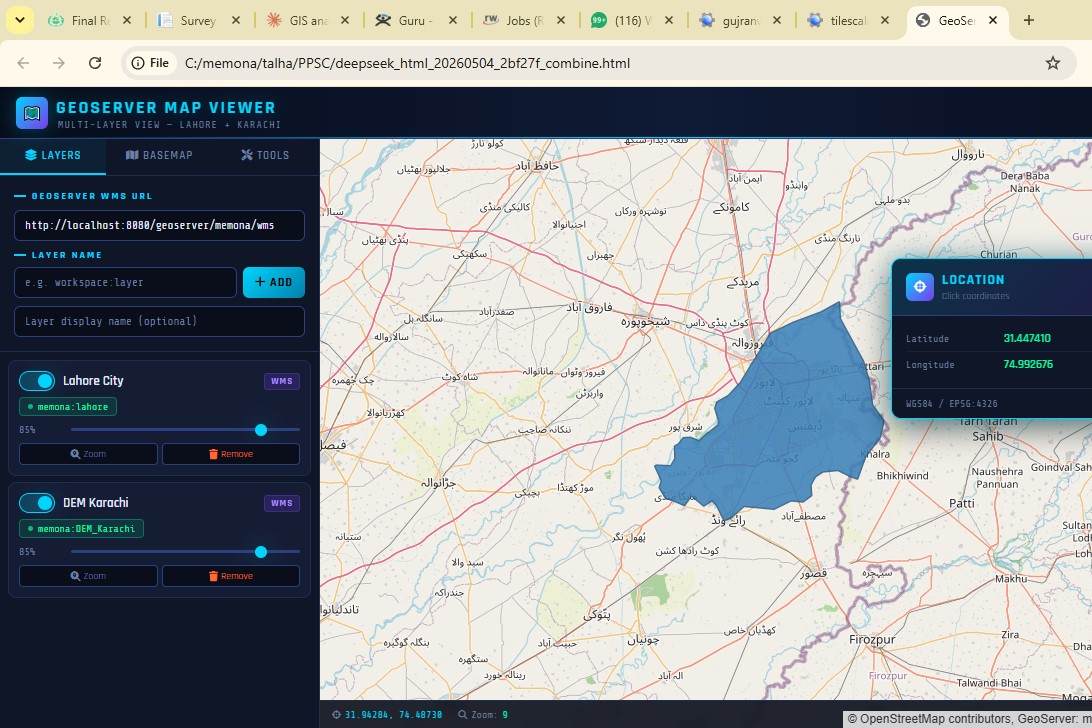The width and height of the screenshot is (1092, 728).
Task: Close the tilescal browser tab
Action: click(885, 20)
